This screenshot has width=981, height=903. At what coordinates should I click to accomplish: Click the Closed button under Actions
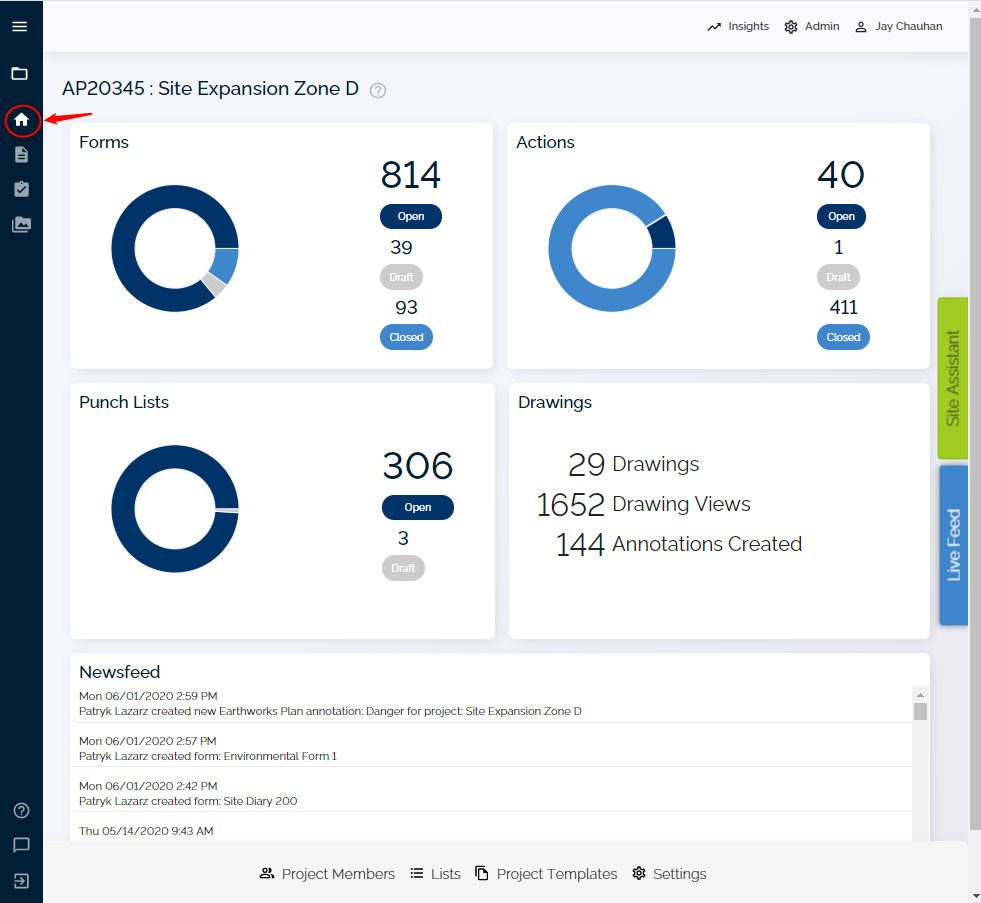pos(843,337)
